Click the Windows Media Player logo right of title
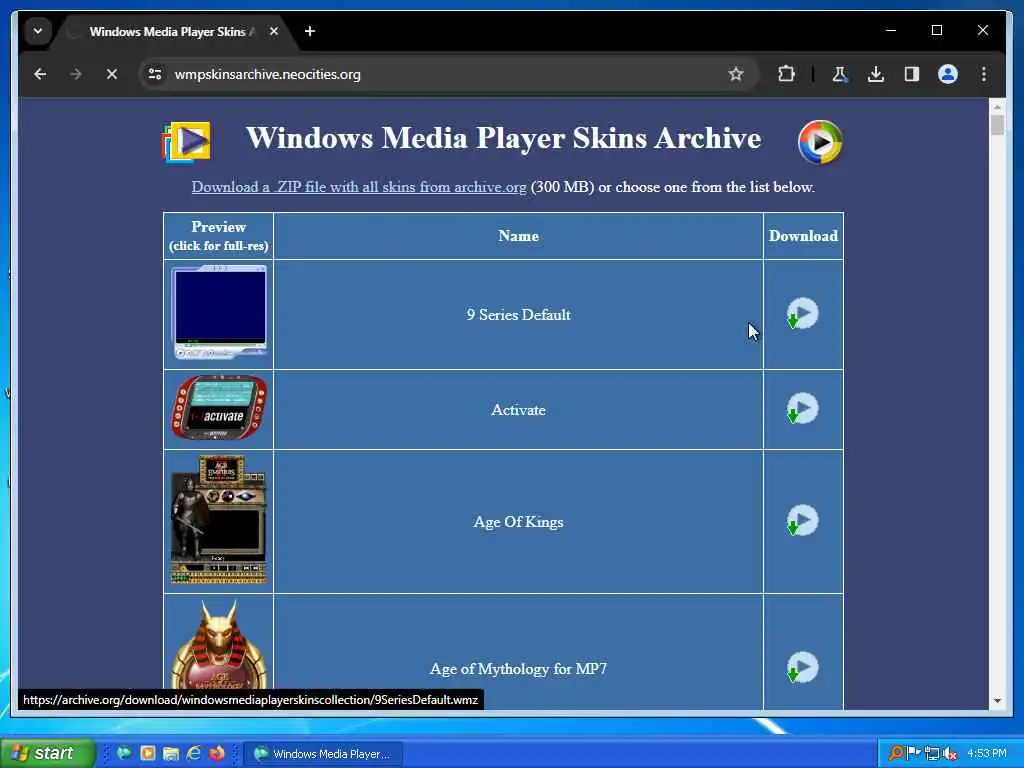Screen dimensions: 1024x768 click(x=820, y=142)
